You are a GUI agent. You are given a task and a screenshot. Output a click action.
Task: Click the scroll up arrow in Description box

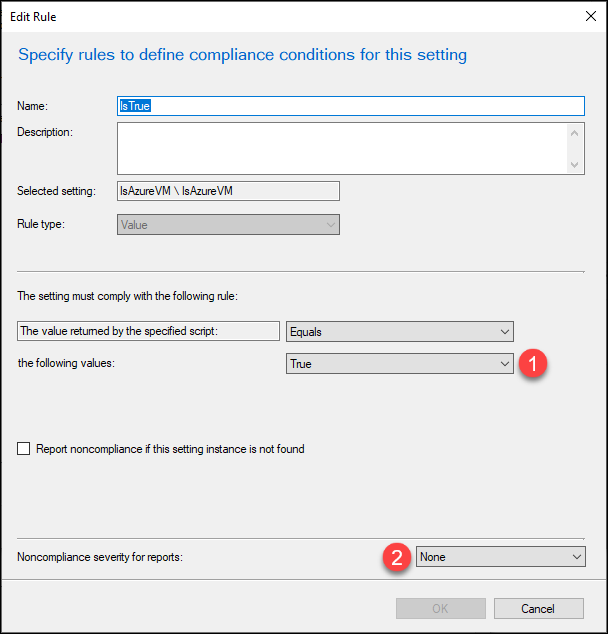pyautogui.click(x=574, y=133)
